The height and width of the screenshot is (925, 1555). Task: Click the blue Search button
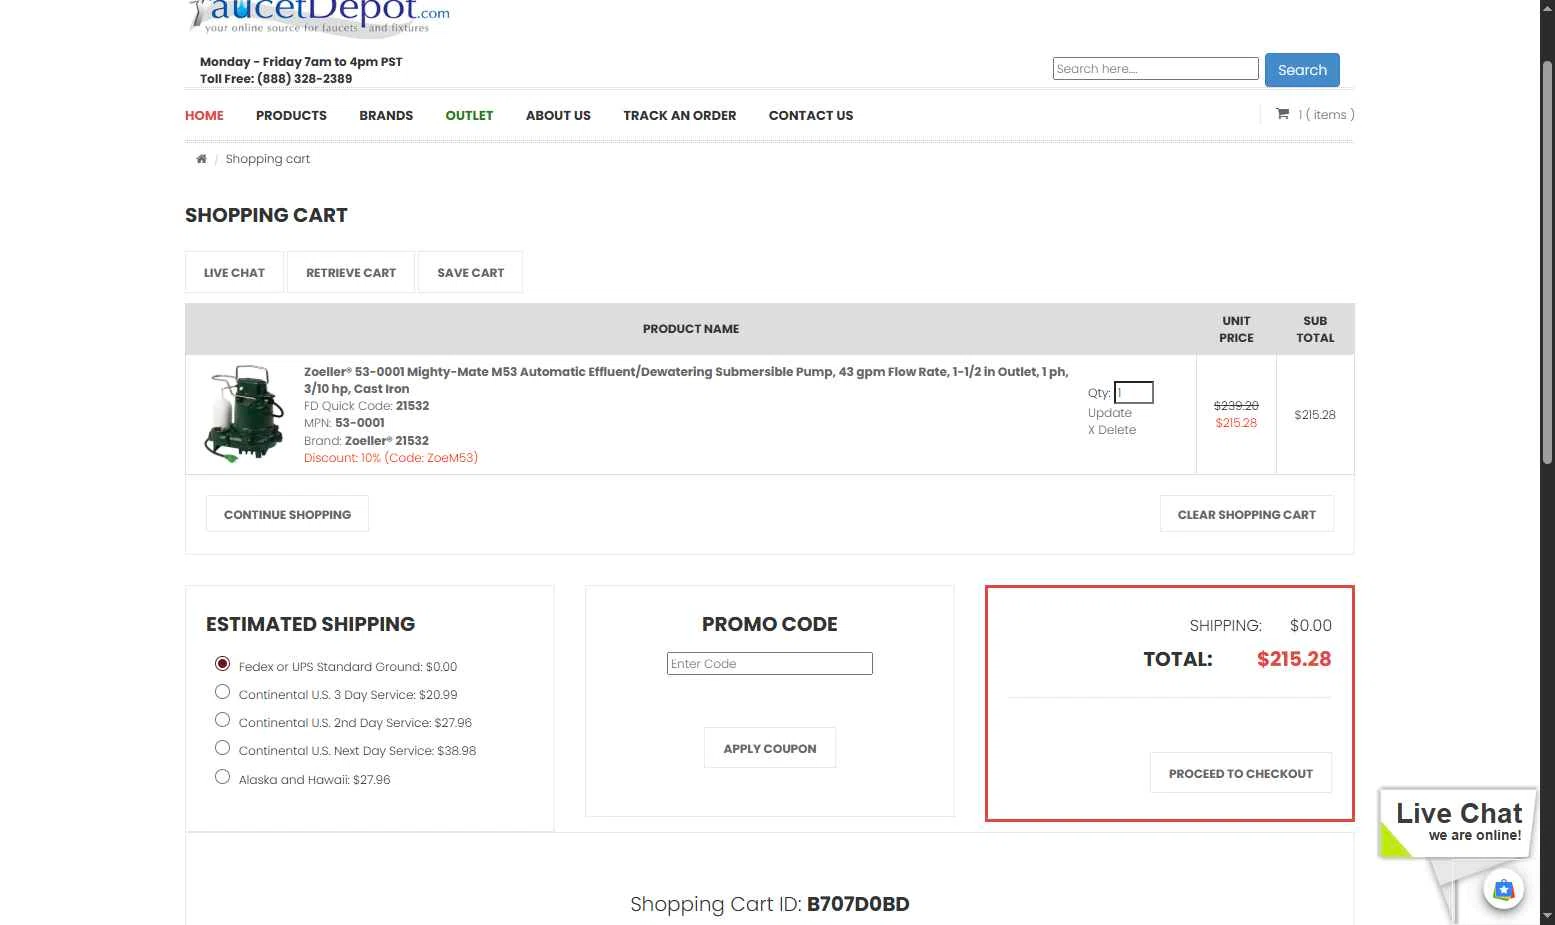tap(1302, 70)
